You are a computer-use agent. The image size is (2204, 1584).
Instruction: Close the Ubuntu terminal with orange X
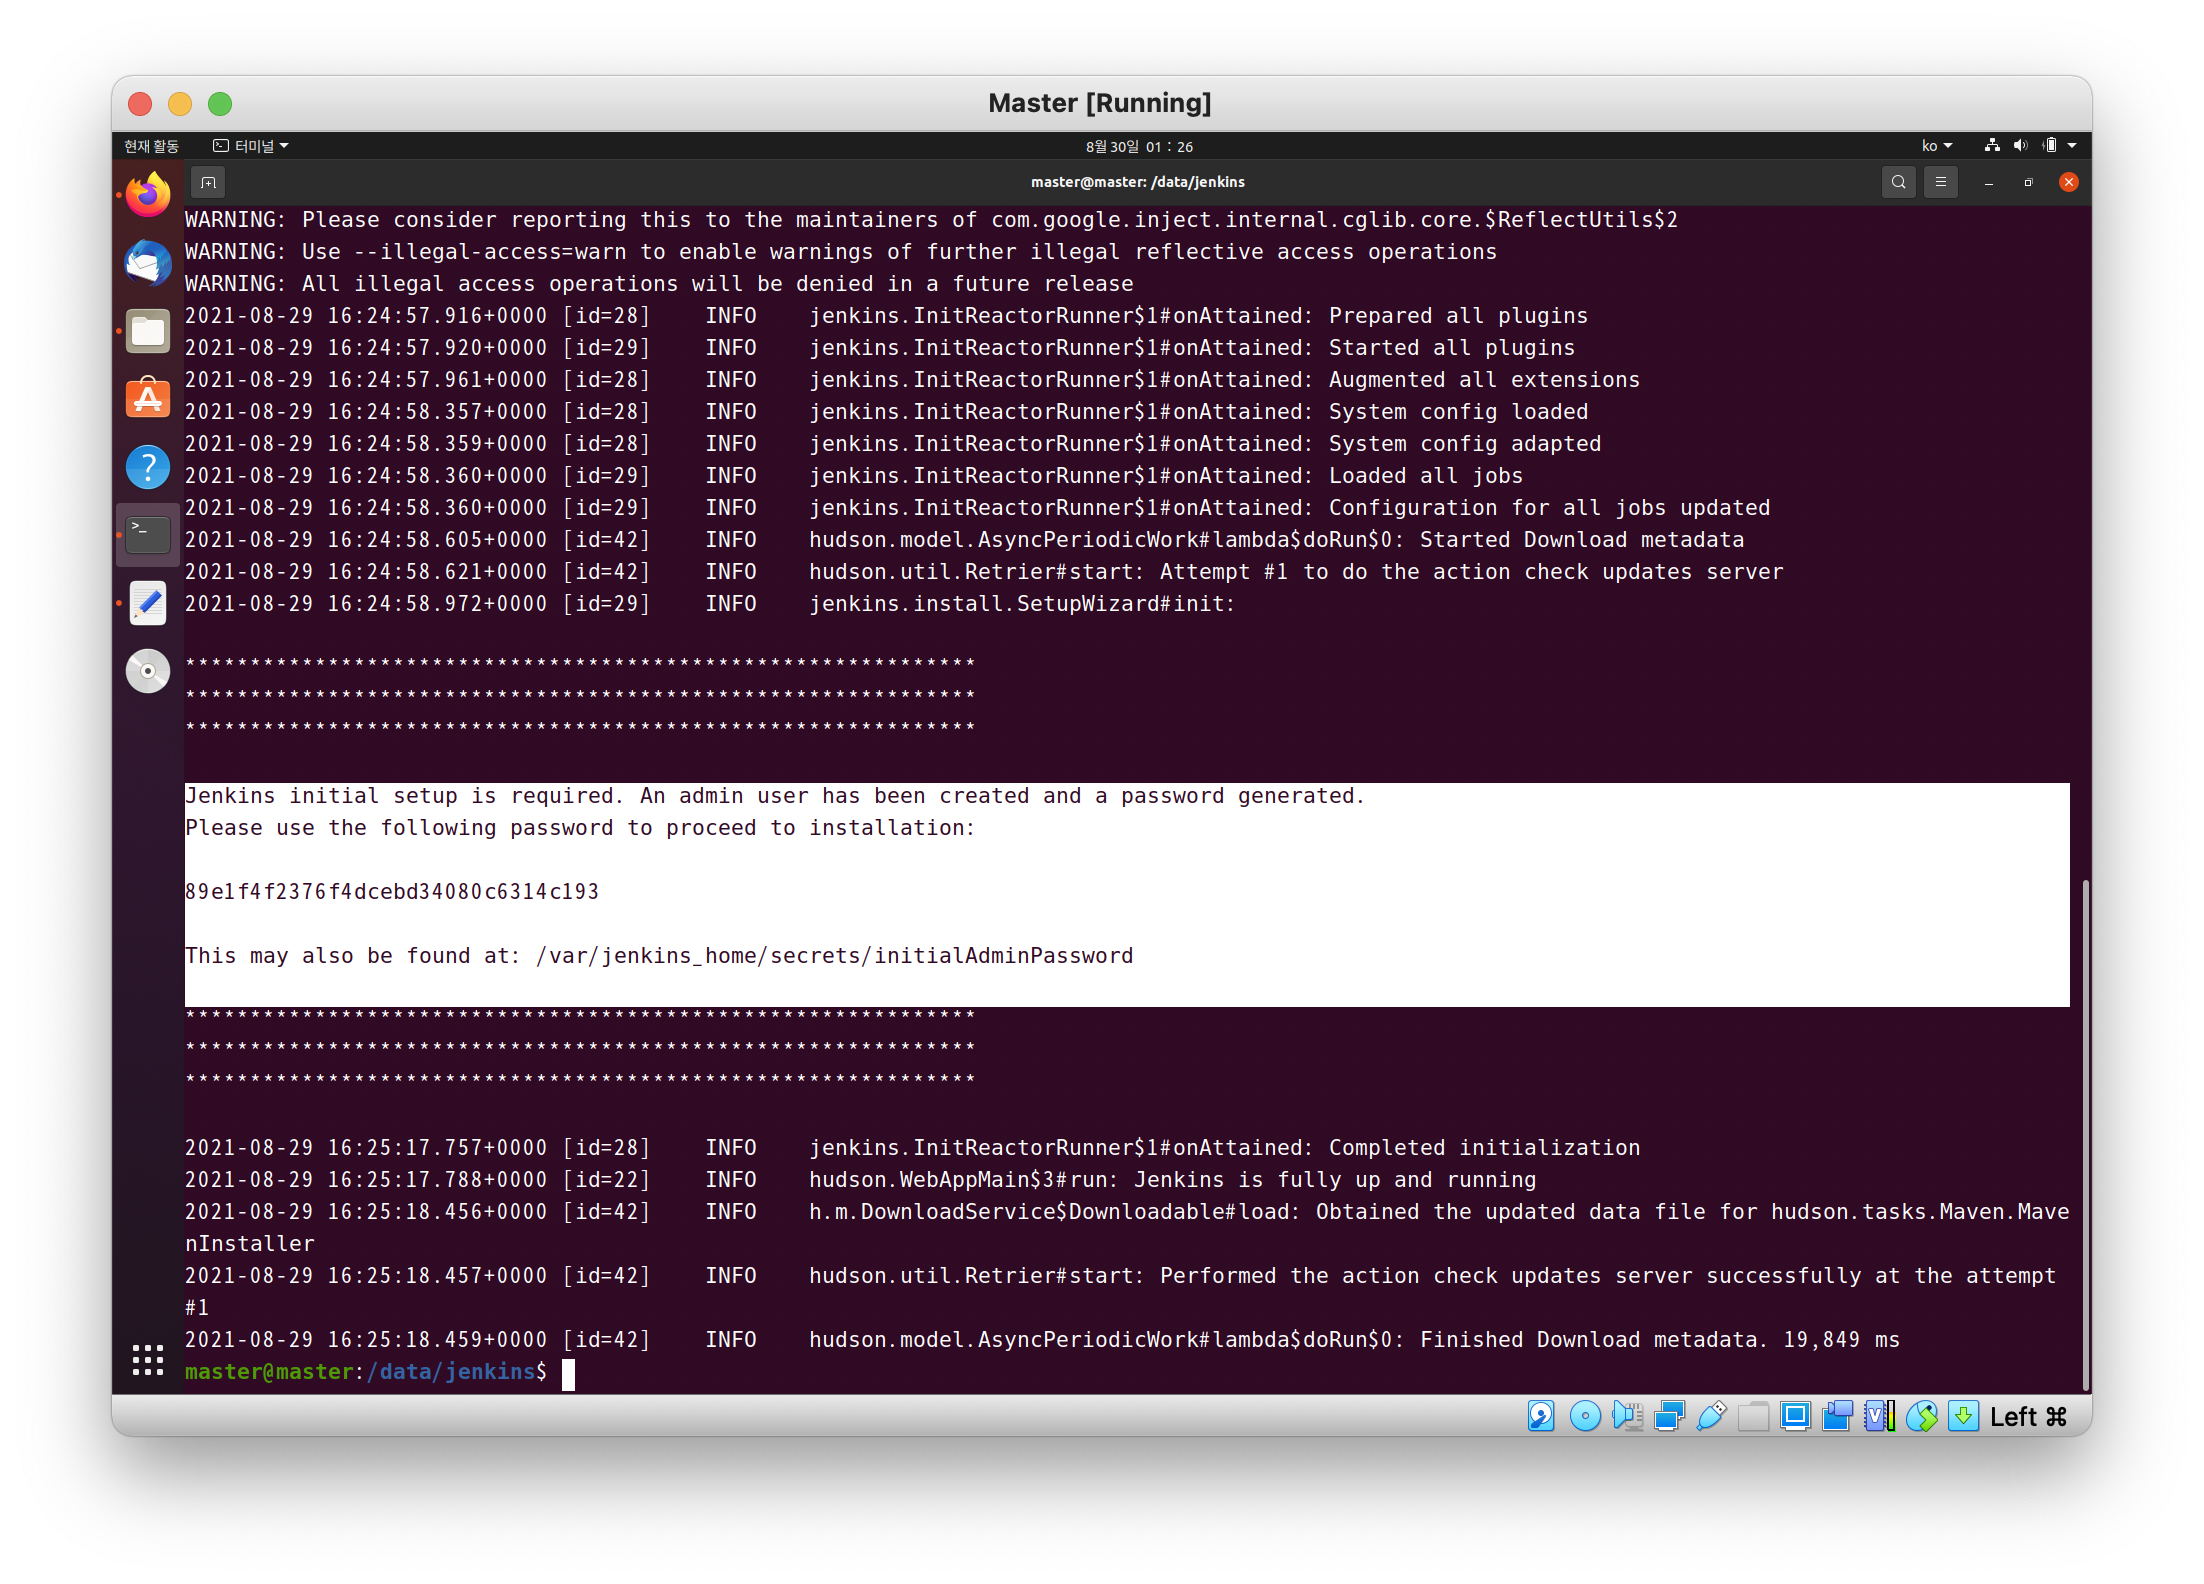[2069, 182]
